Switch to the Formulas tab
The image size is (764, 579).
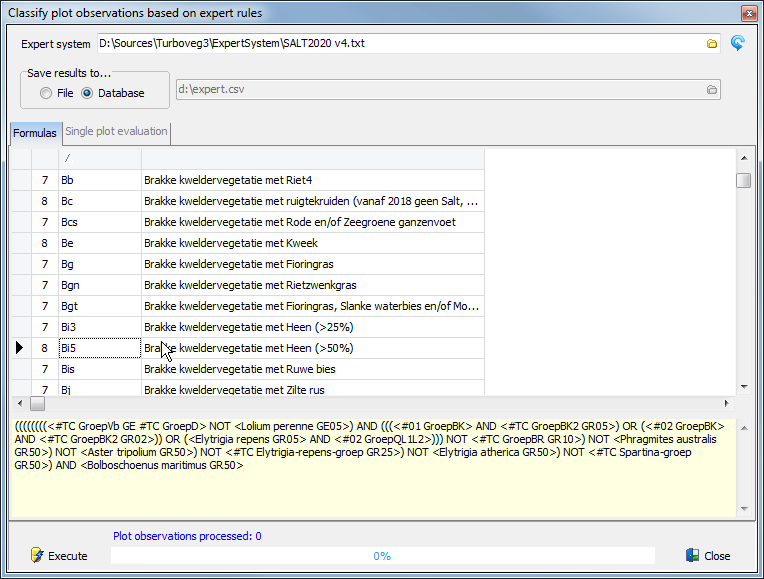pyautogui.click(x=34, y=133)
